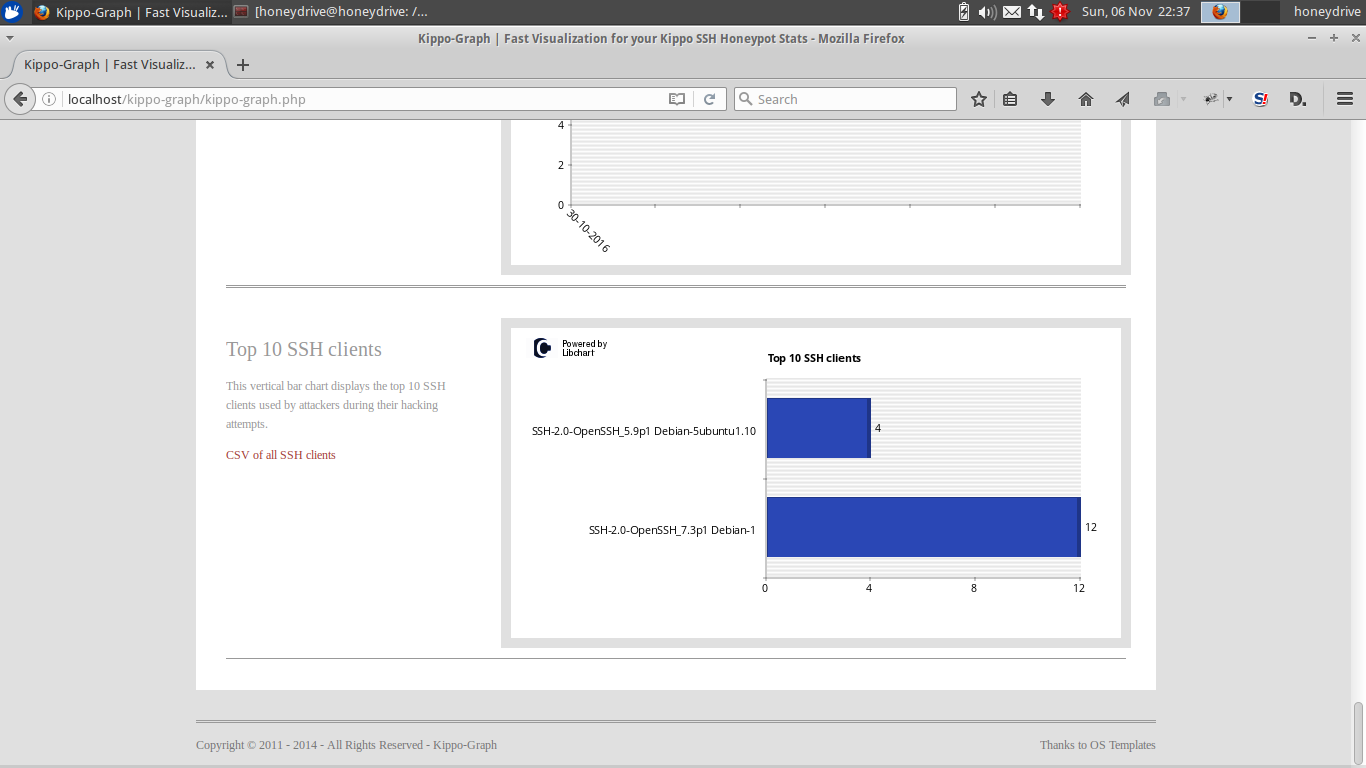Select the Kippo-Graph browser tab
1366x768 pixels.
coord(110,65)
